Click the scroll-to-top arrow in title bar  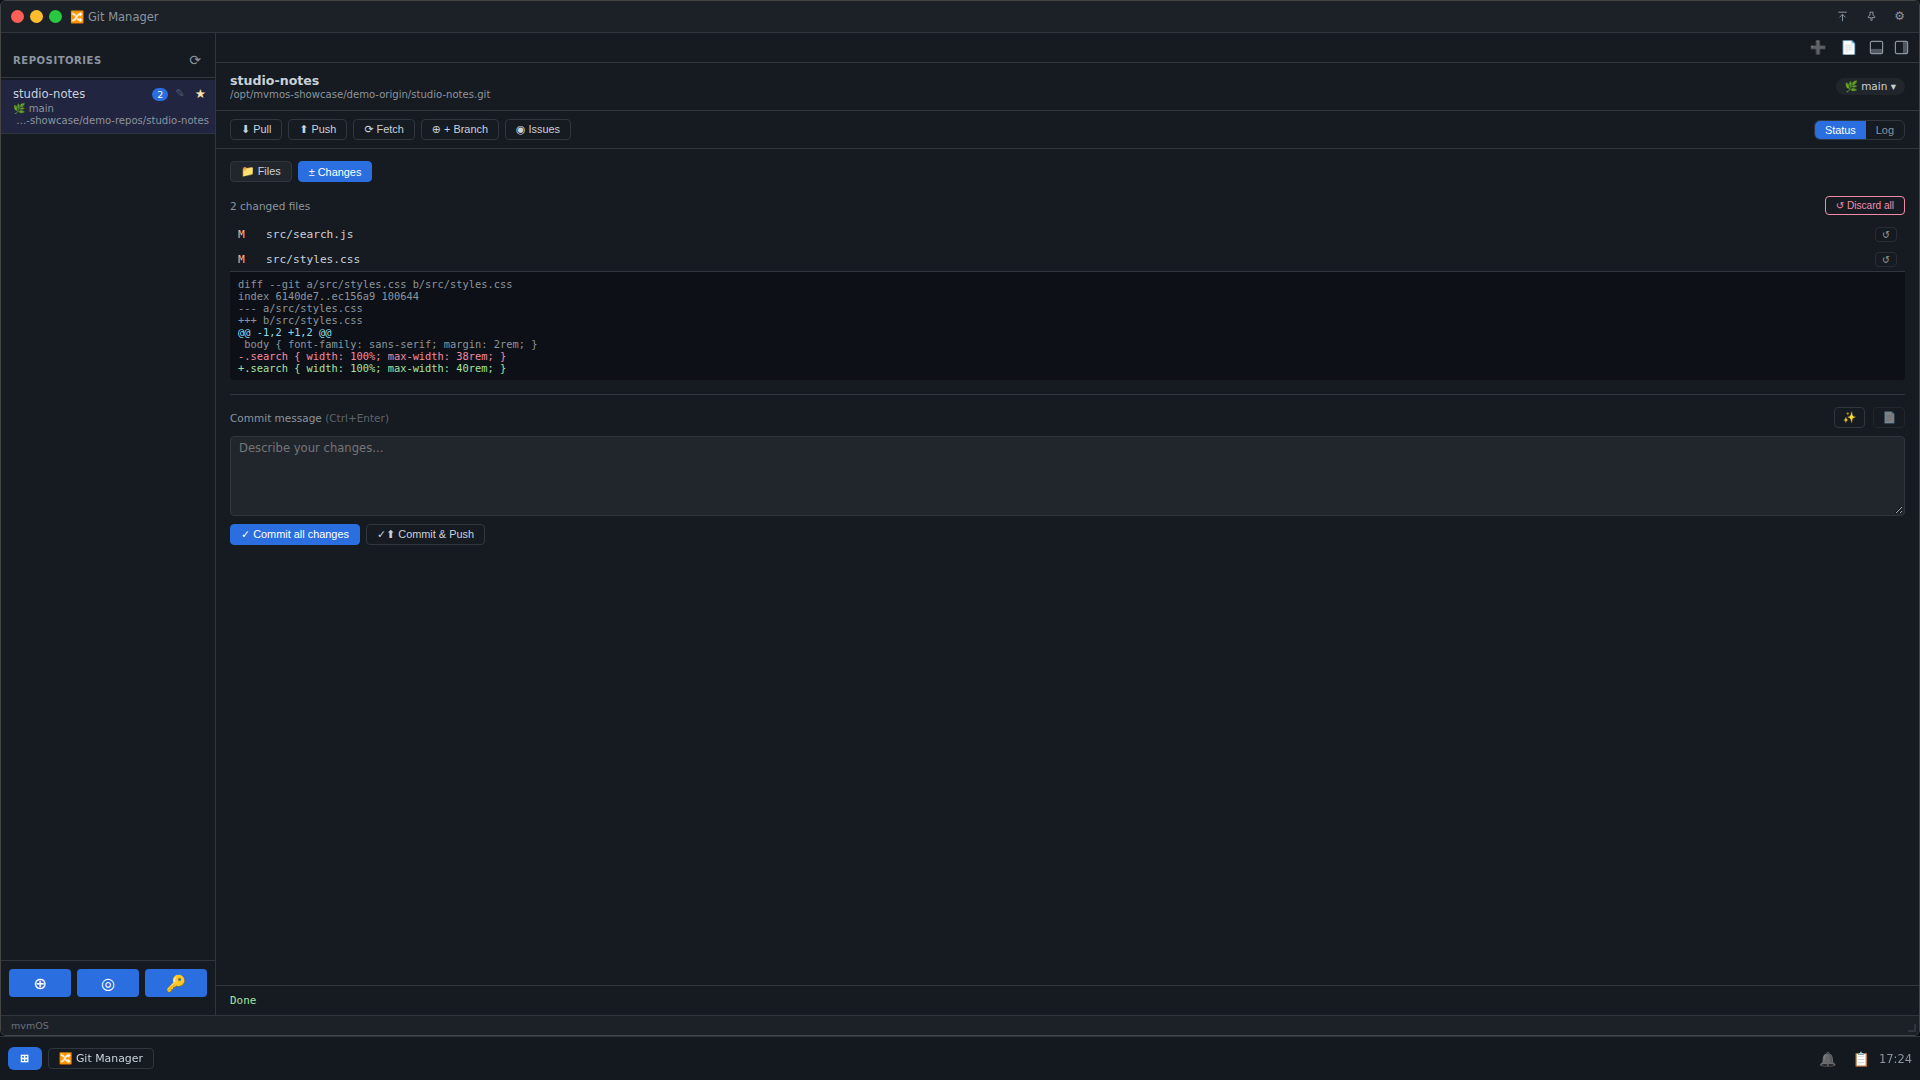[1842, 16]
